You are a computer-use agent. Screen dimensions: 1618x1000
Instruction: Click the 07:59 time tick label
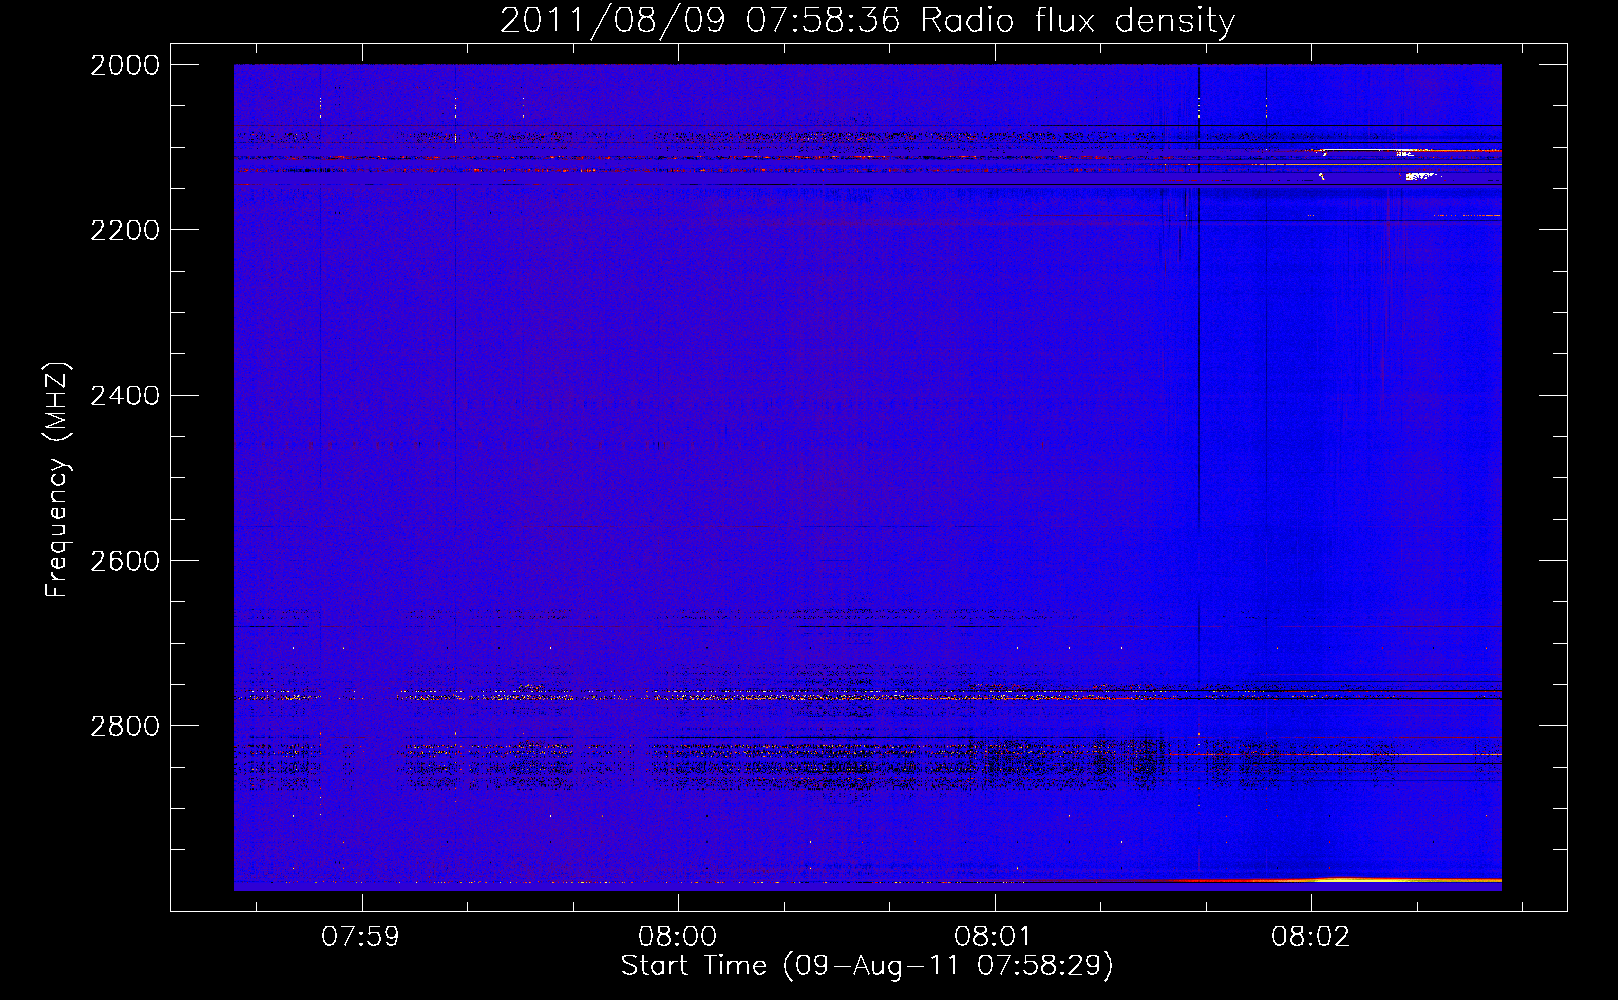point(361,937)
